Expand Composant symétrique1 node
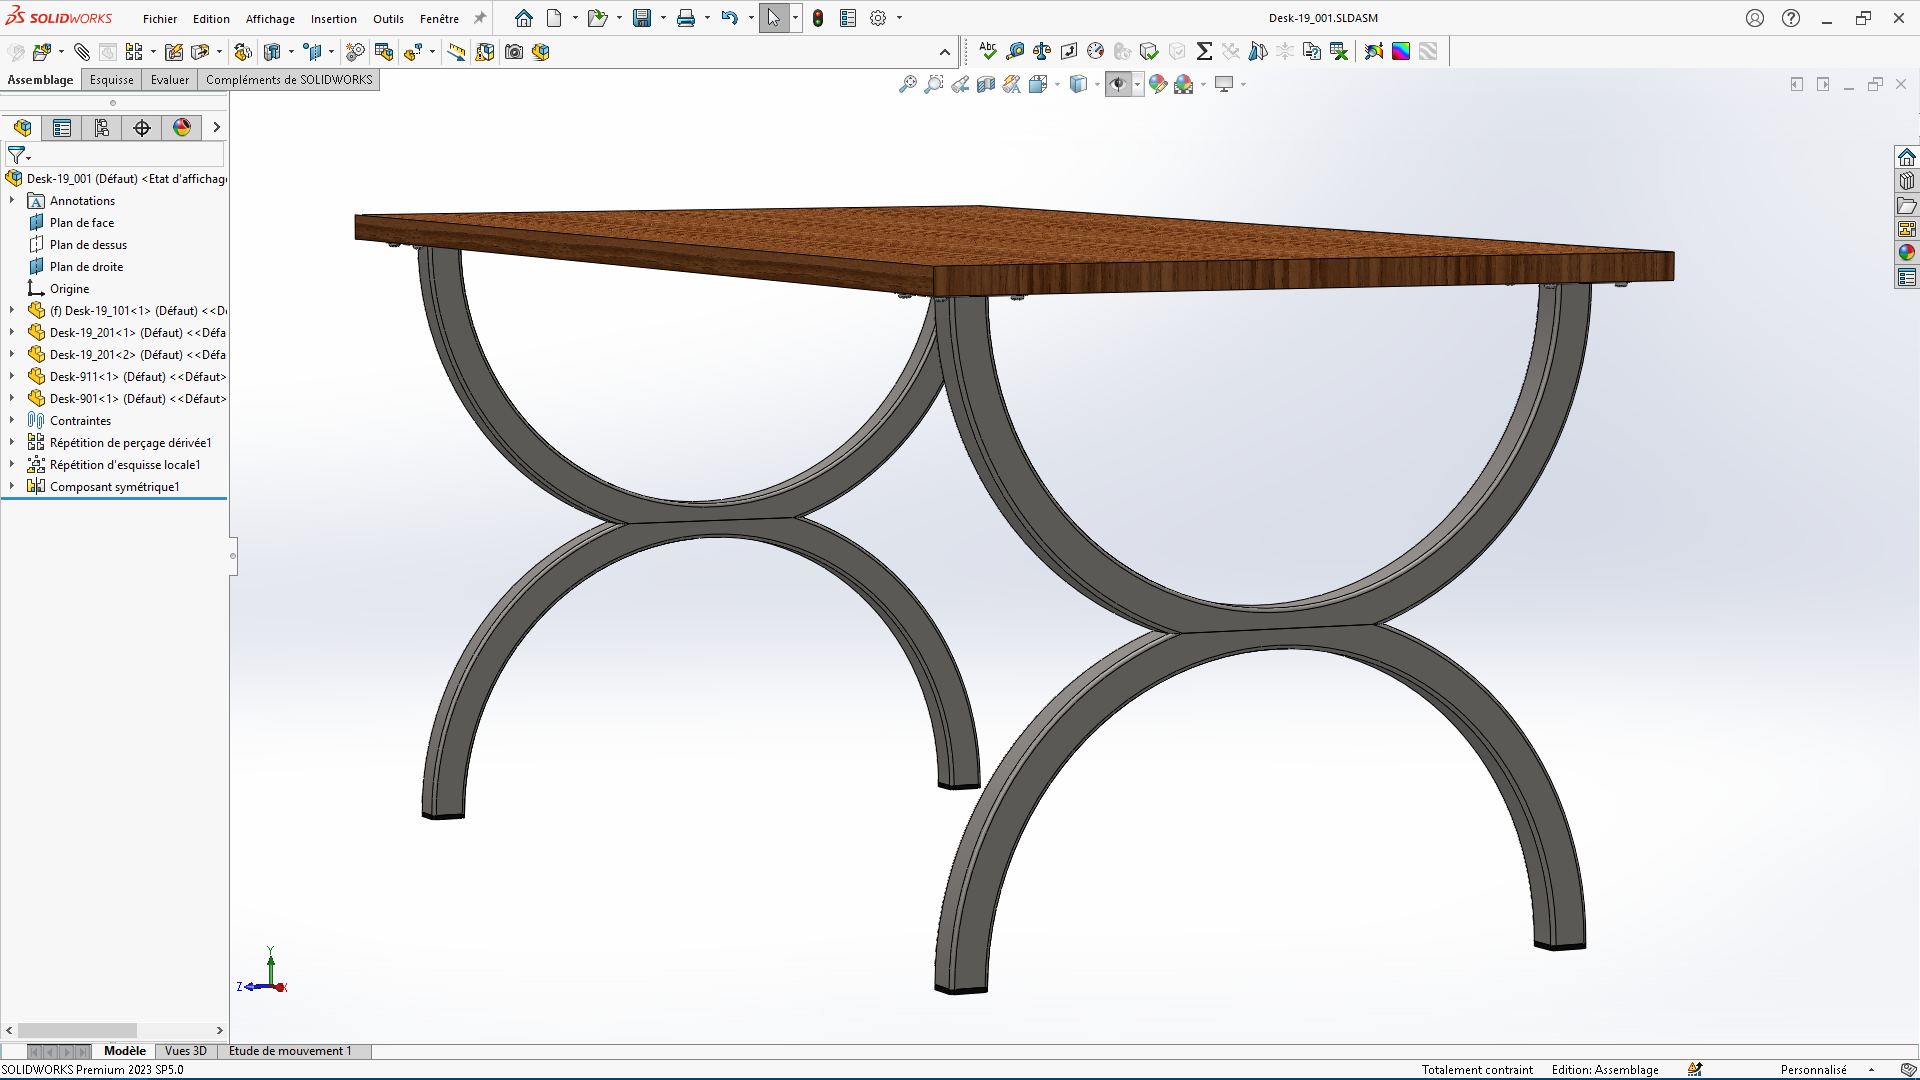 click(12, 486)
